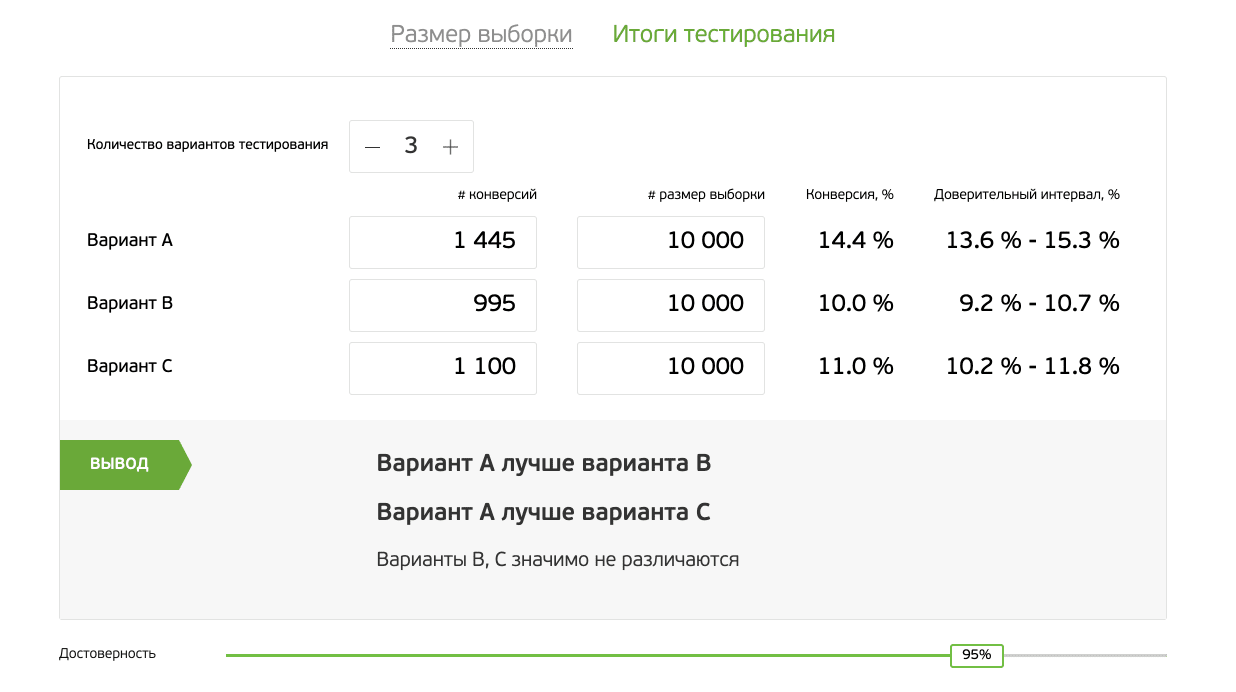1236x692 pixels.
Task: Select Вариант A sample size field
Action: tap(670, 242)
